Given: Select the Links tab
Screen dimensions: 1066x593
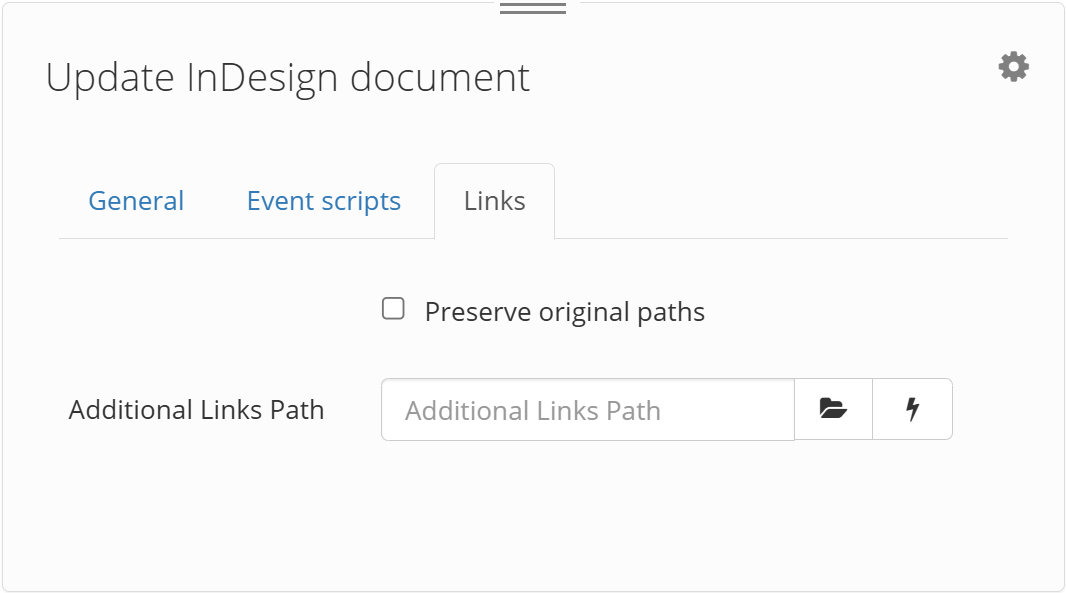Looking at the screenshot, I should (494, 200).
